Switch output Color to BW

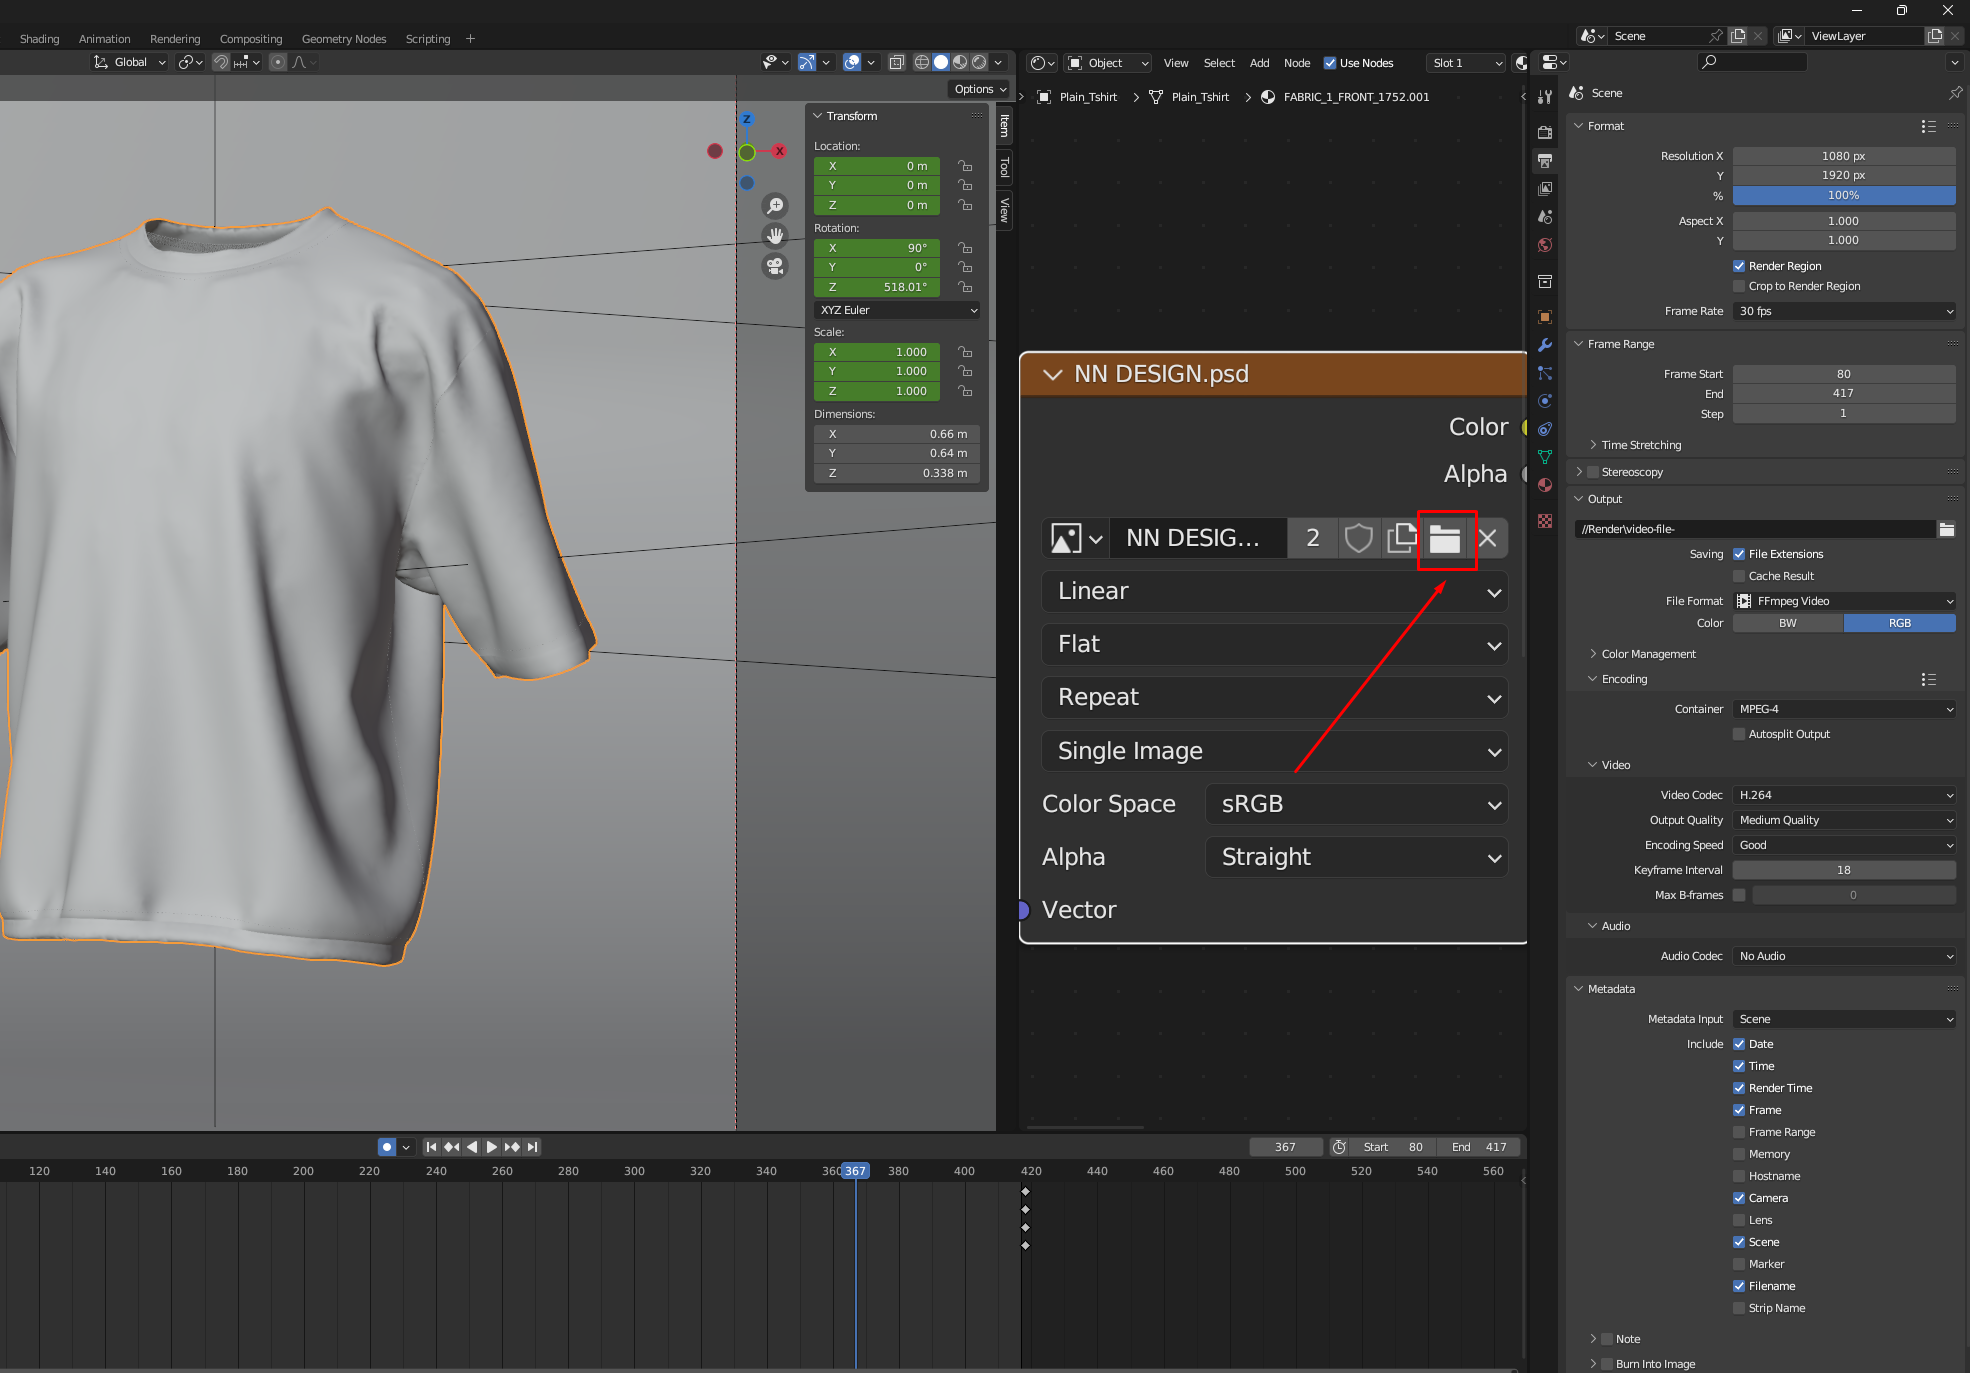pyautogui.click(x=1787, y=623)
